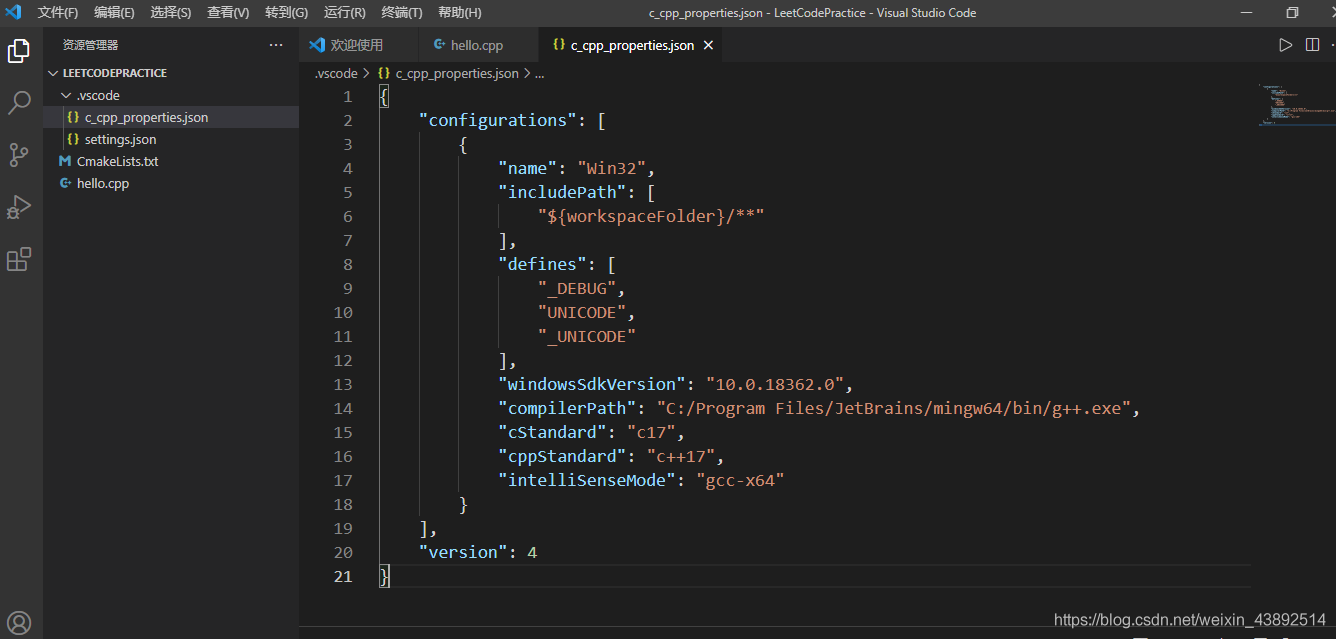Open the Extensions view icon
This screenshot has height=639, width=1336.
pyautogui.click(x=19, y=260)
